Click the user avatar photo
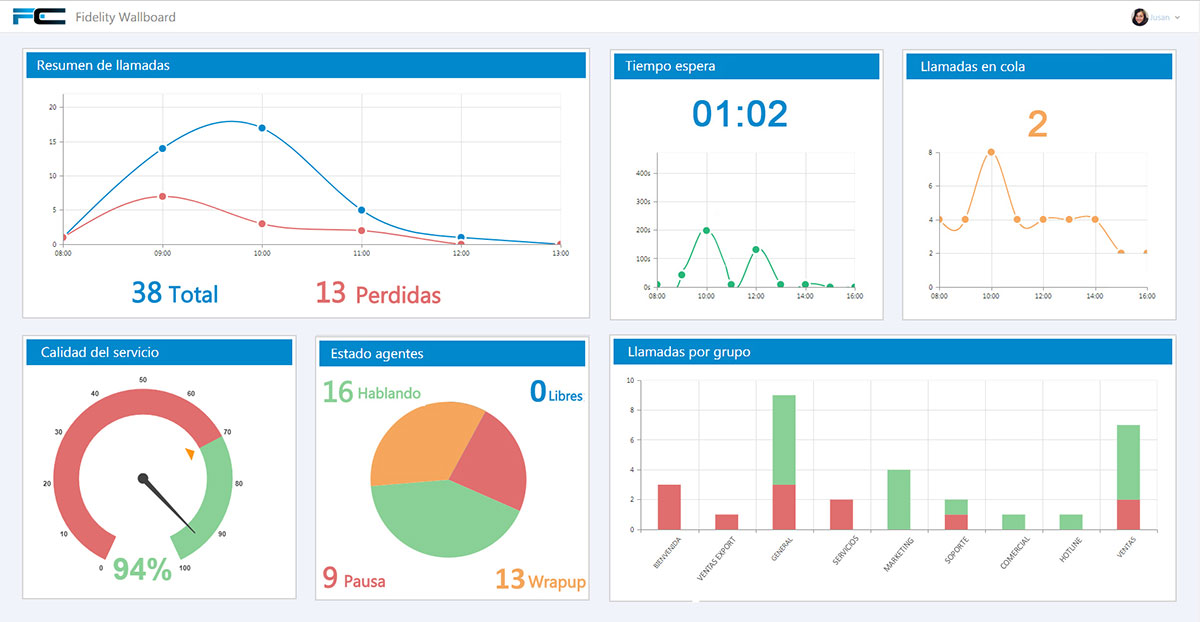Viewport: 1200px width, 622px height. click(1139, 17)
